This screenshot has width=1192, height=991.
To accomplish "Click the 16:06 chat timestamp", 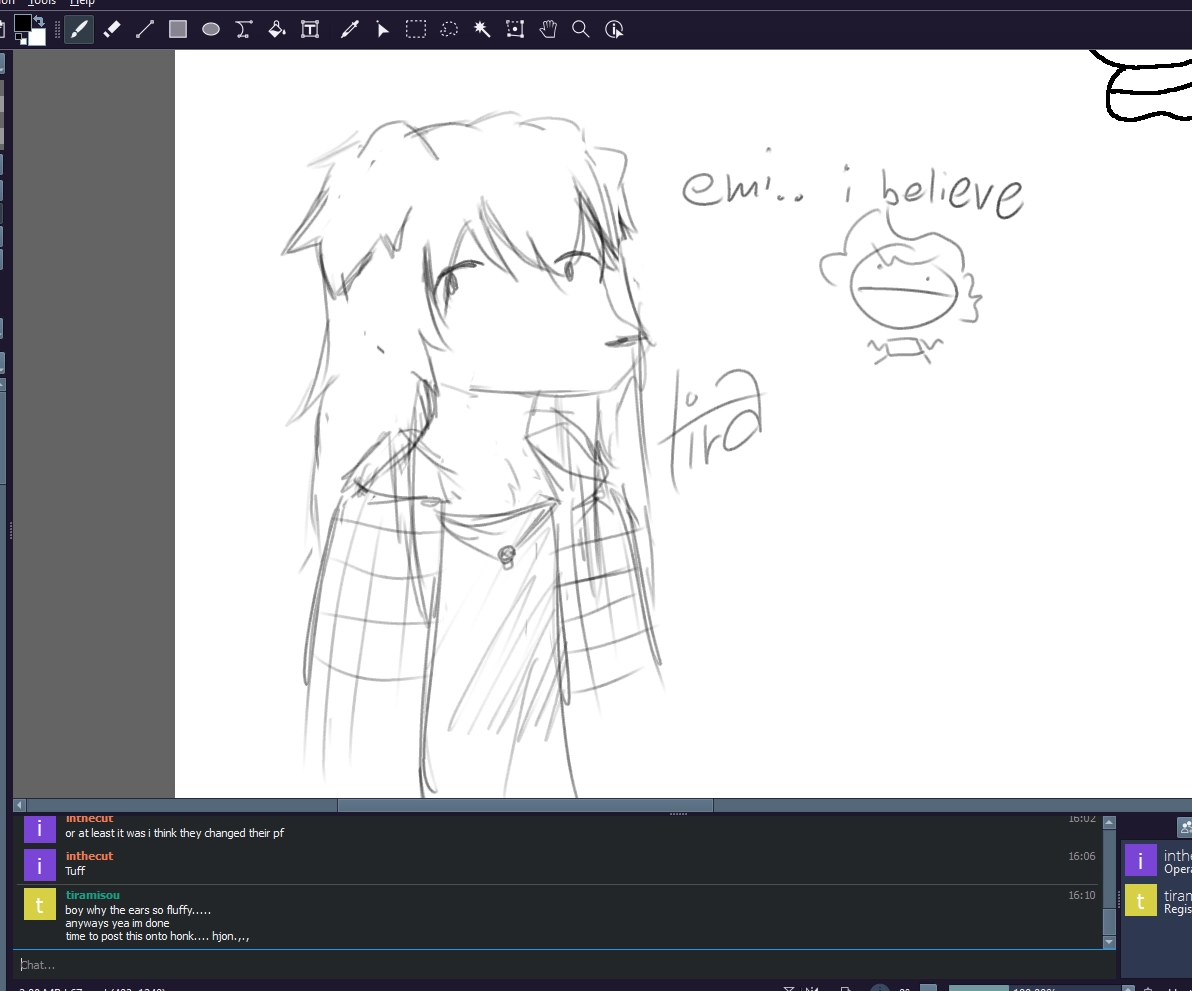I will tap(1082, 856).
